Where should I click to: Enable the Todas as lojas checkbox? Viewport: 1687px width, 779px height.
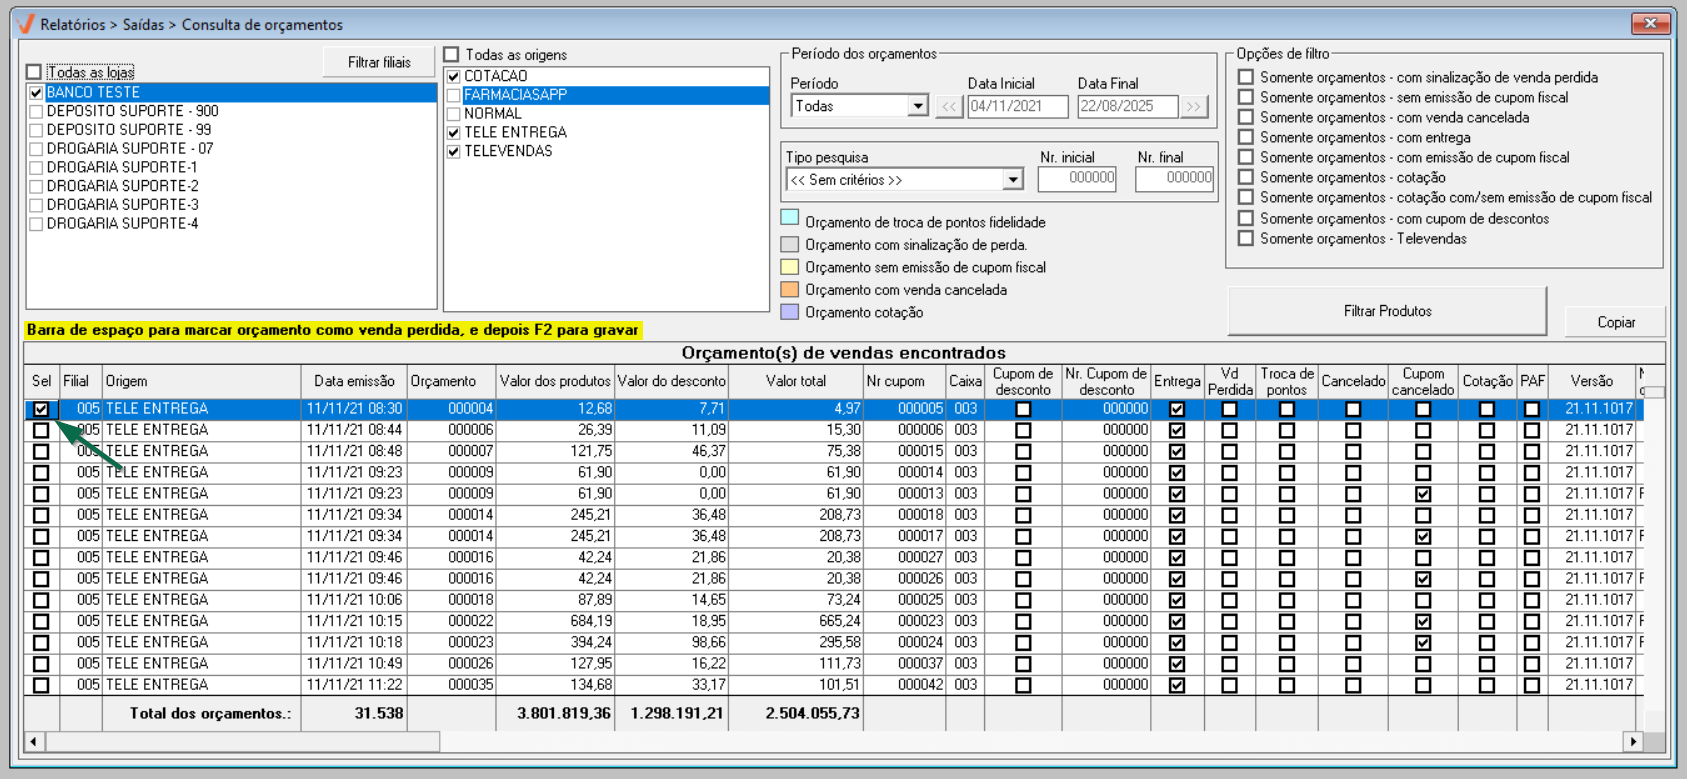tap(35, 72)
